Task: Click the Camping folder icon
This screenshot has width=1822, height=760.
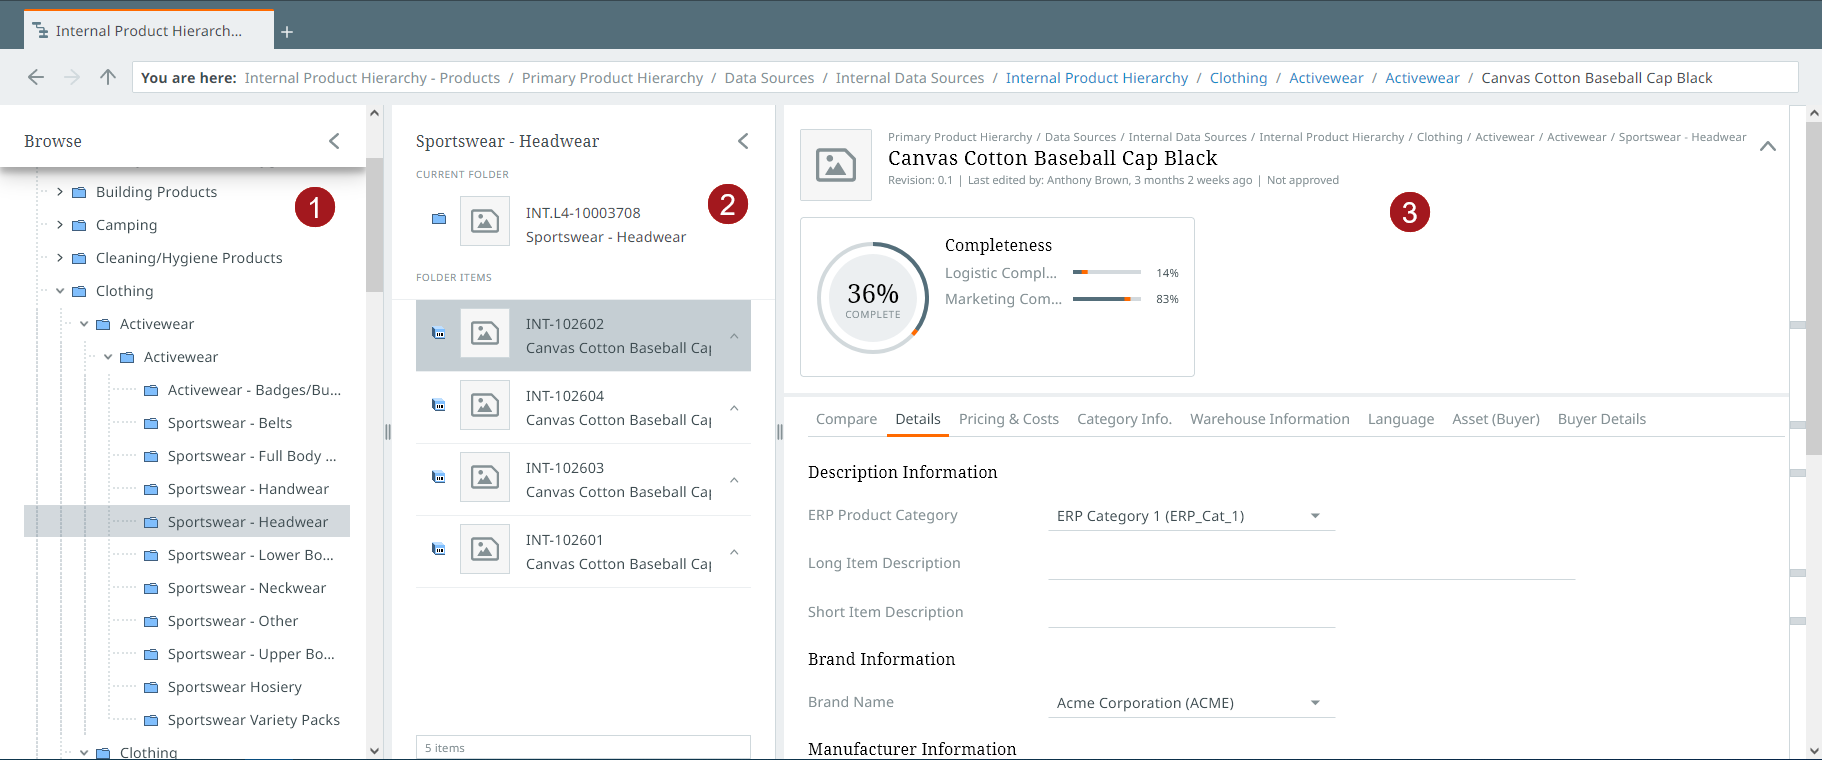Action: 79,225
